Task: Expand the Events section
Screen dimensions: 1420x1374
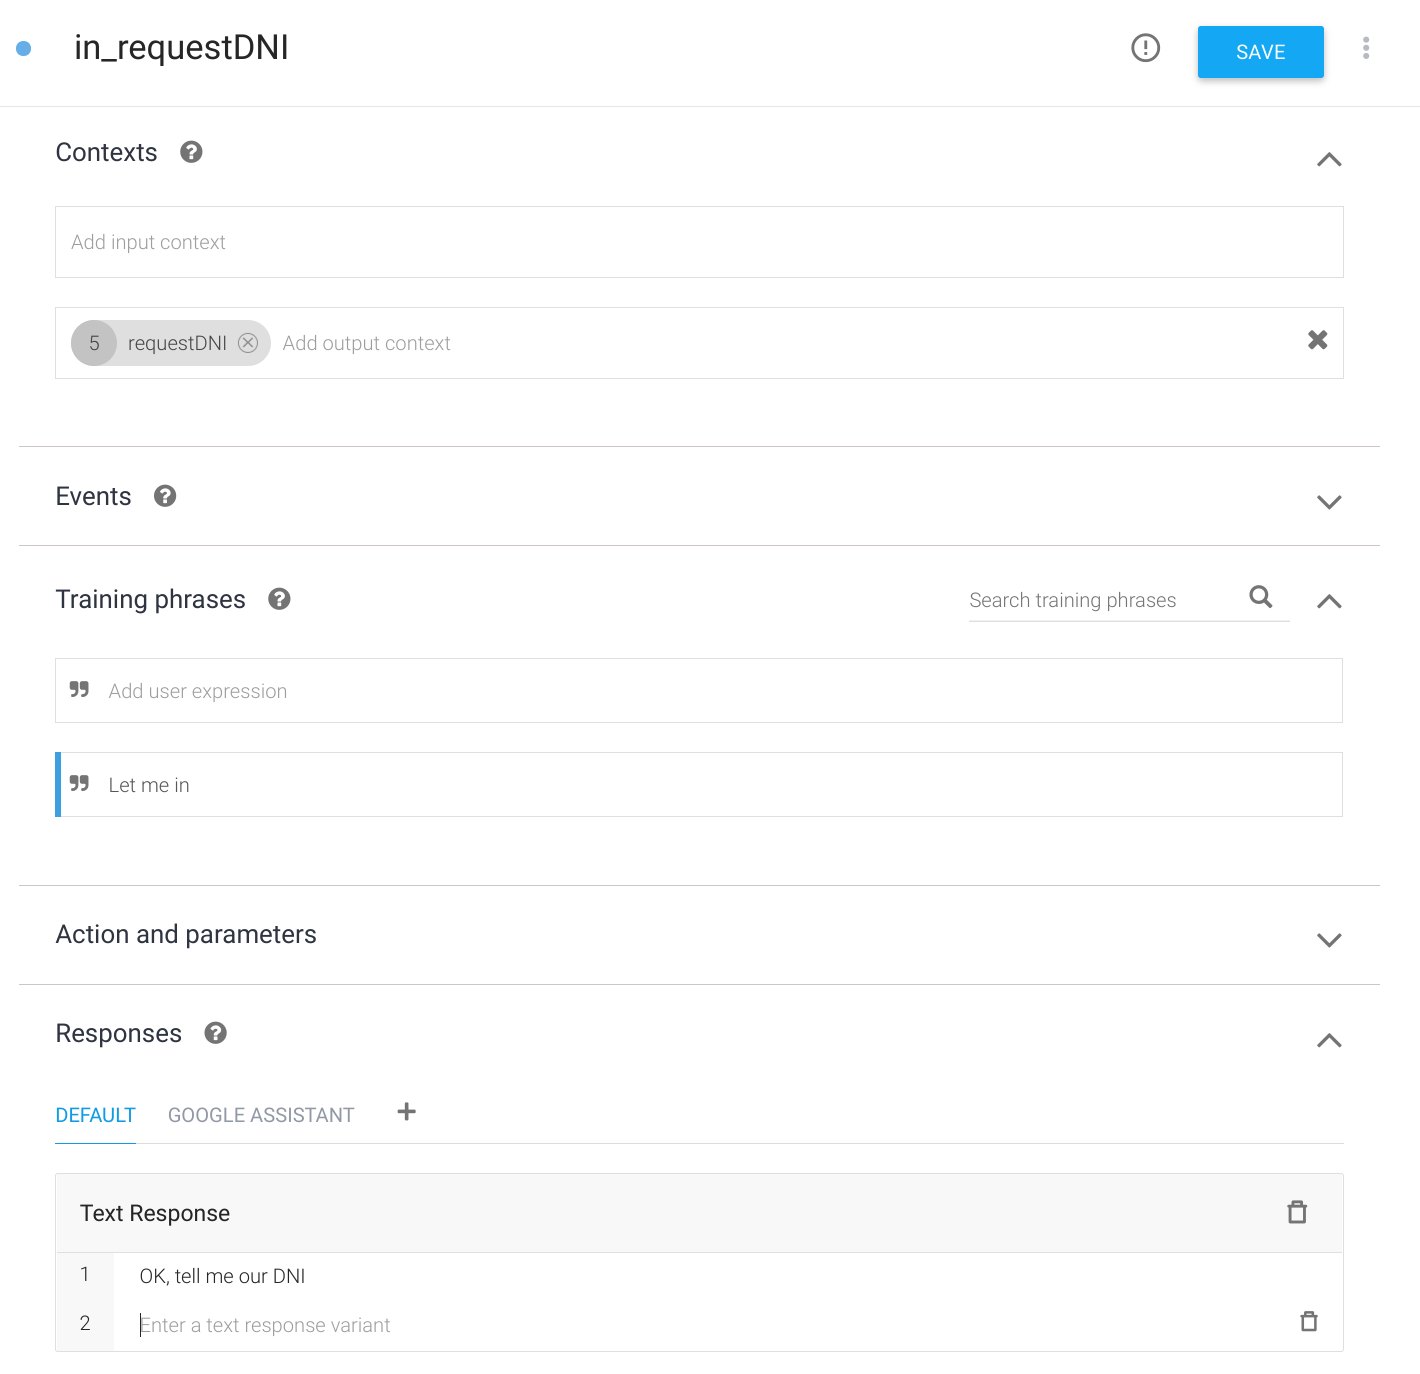Action: pos(1329,502)
